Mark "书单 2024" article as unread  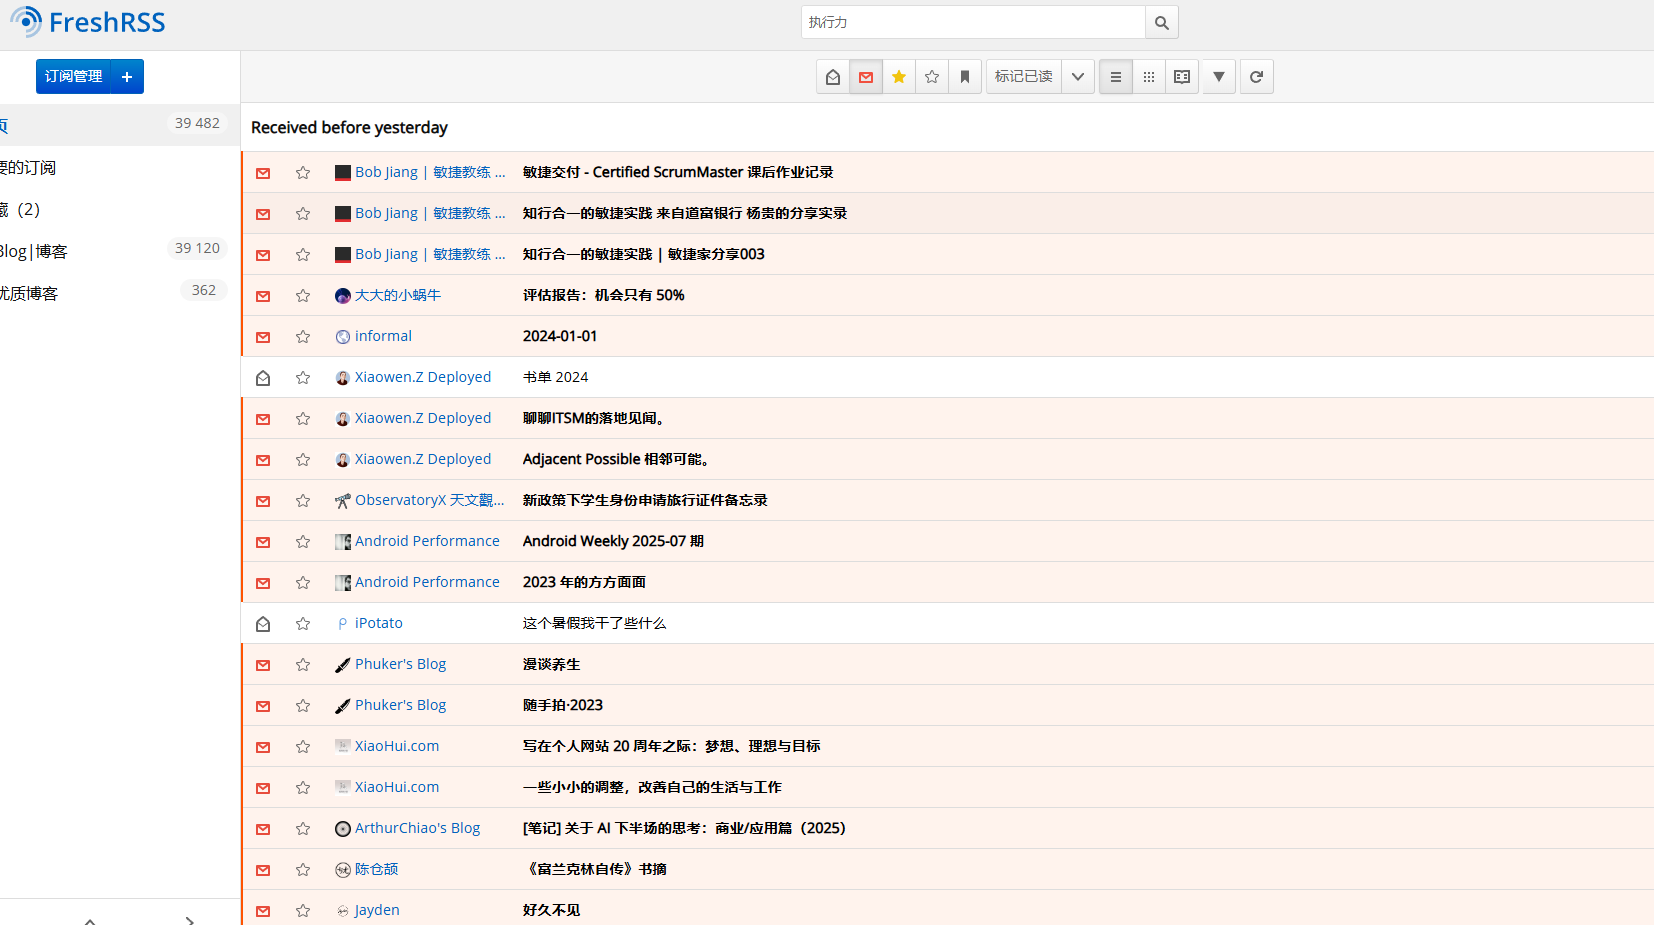point(263,378)
